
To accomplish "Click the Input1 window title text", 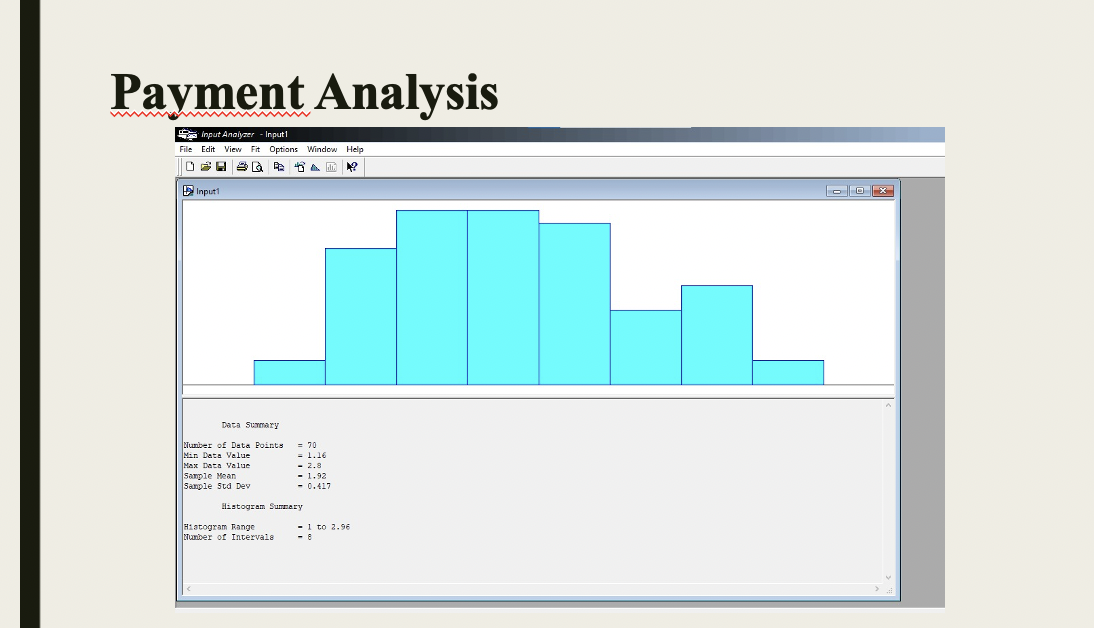I will [208, 191].
